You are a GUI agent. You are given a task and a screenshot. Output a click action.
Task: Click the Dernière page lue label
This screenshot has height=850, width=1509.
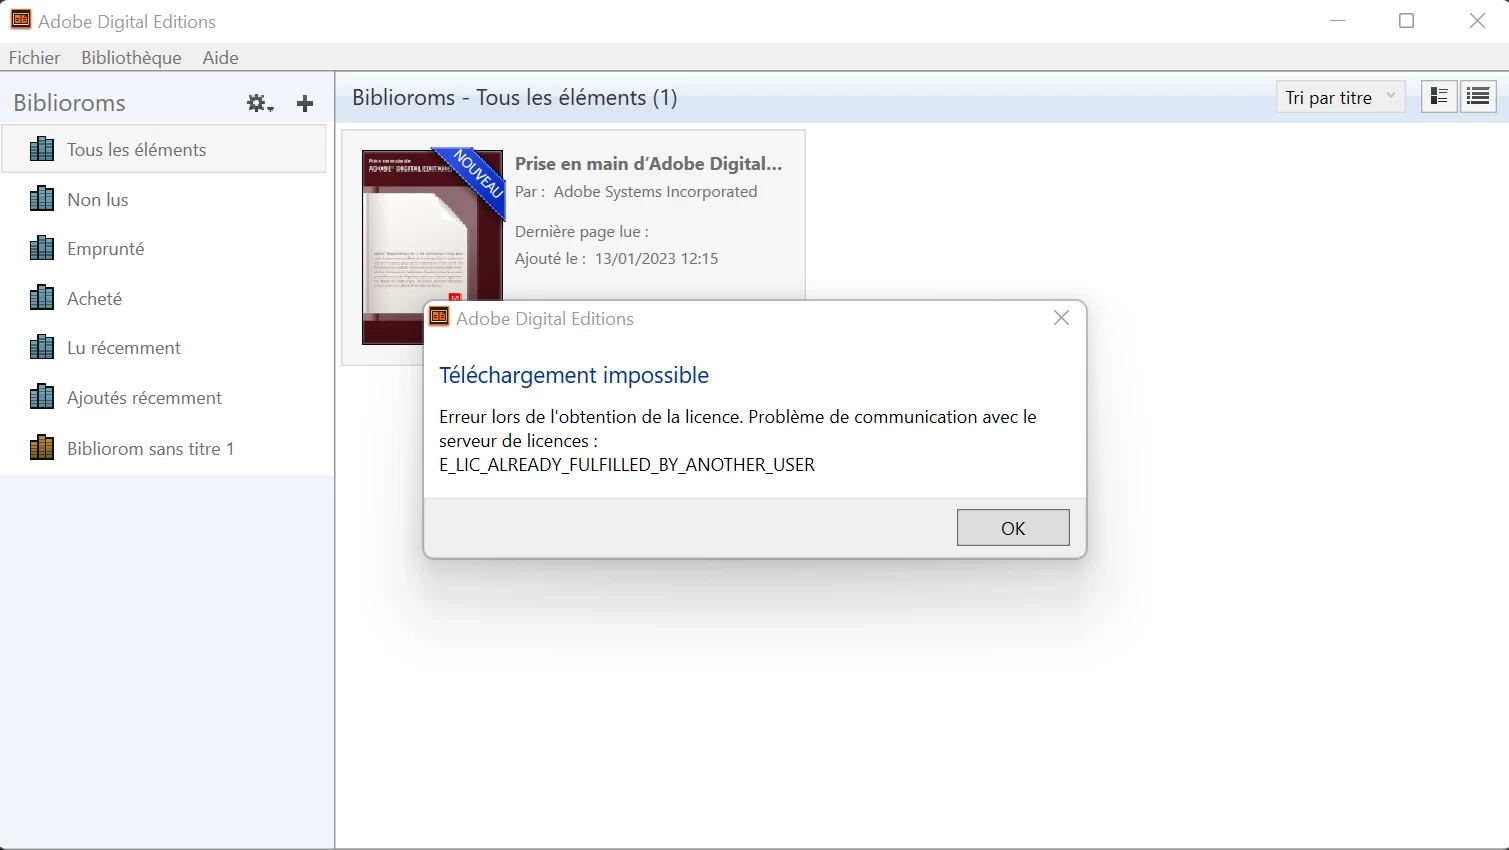click(581, 231)
